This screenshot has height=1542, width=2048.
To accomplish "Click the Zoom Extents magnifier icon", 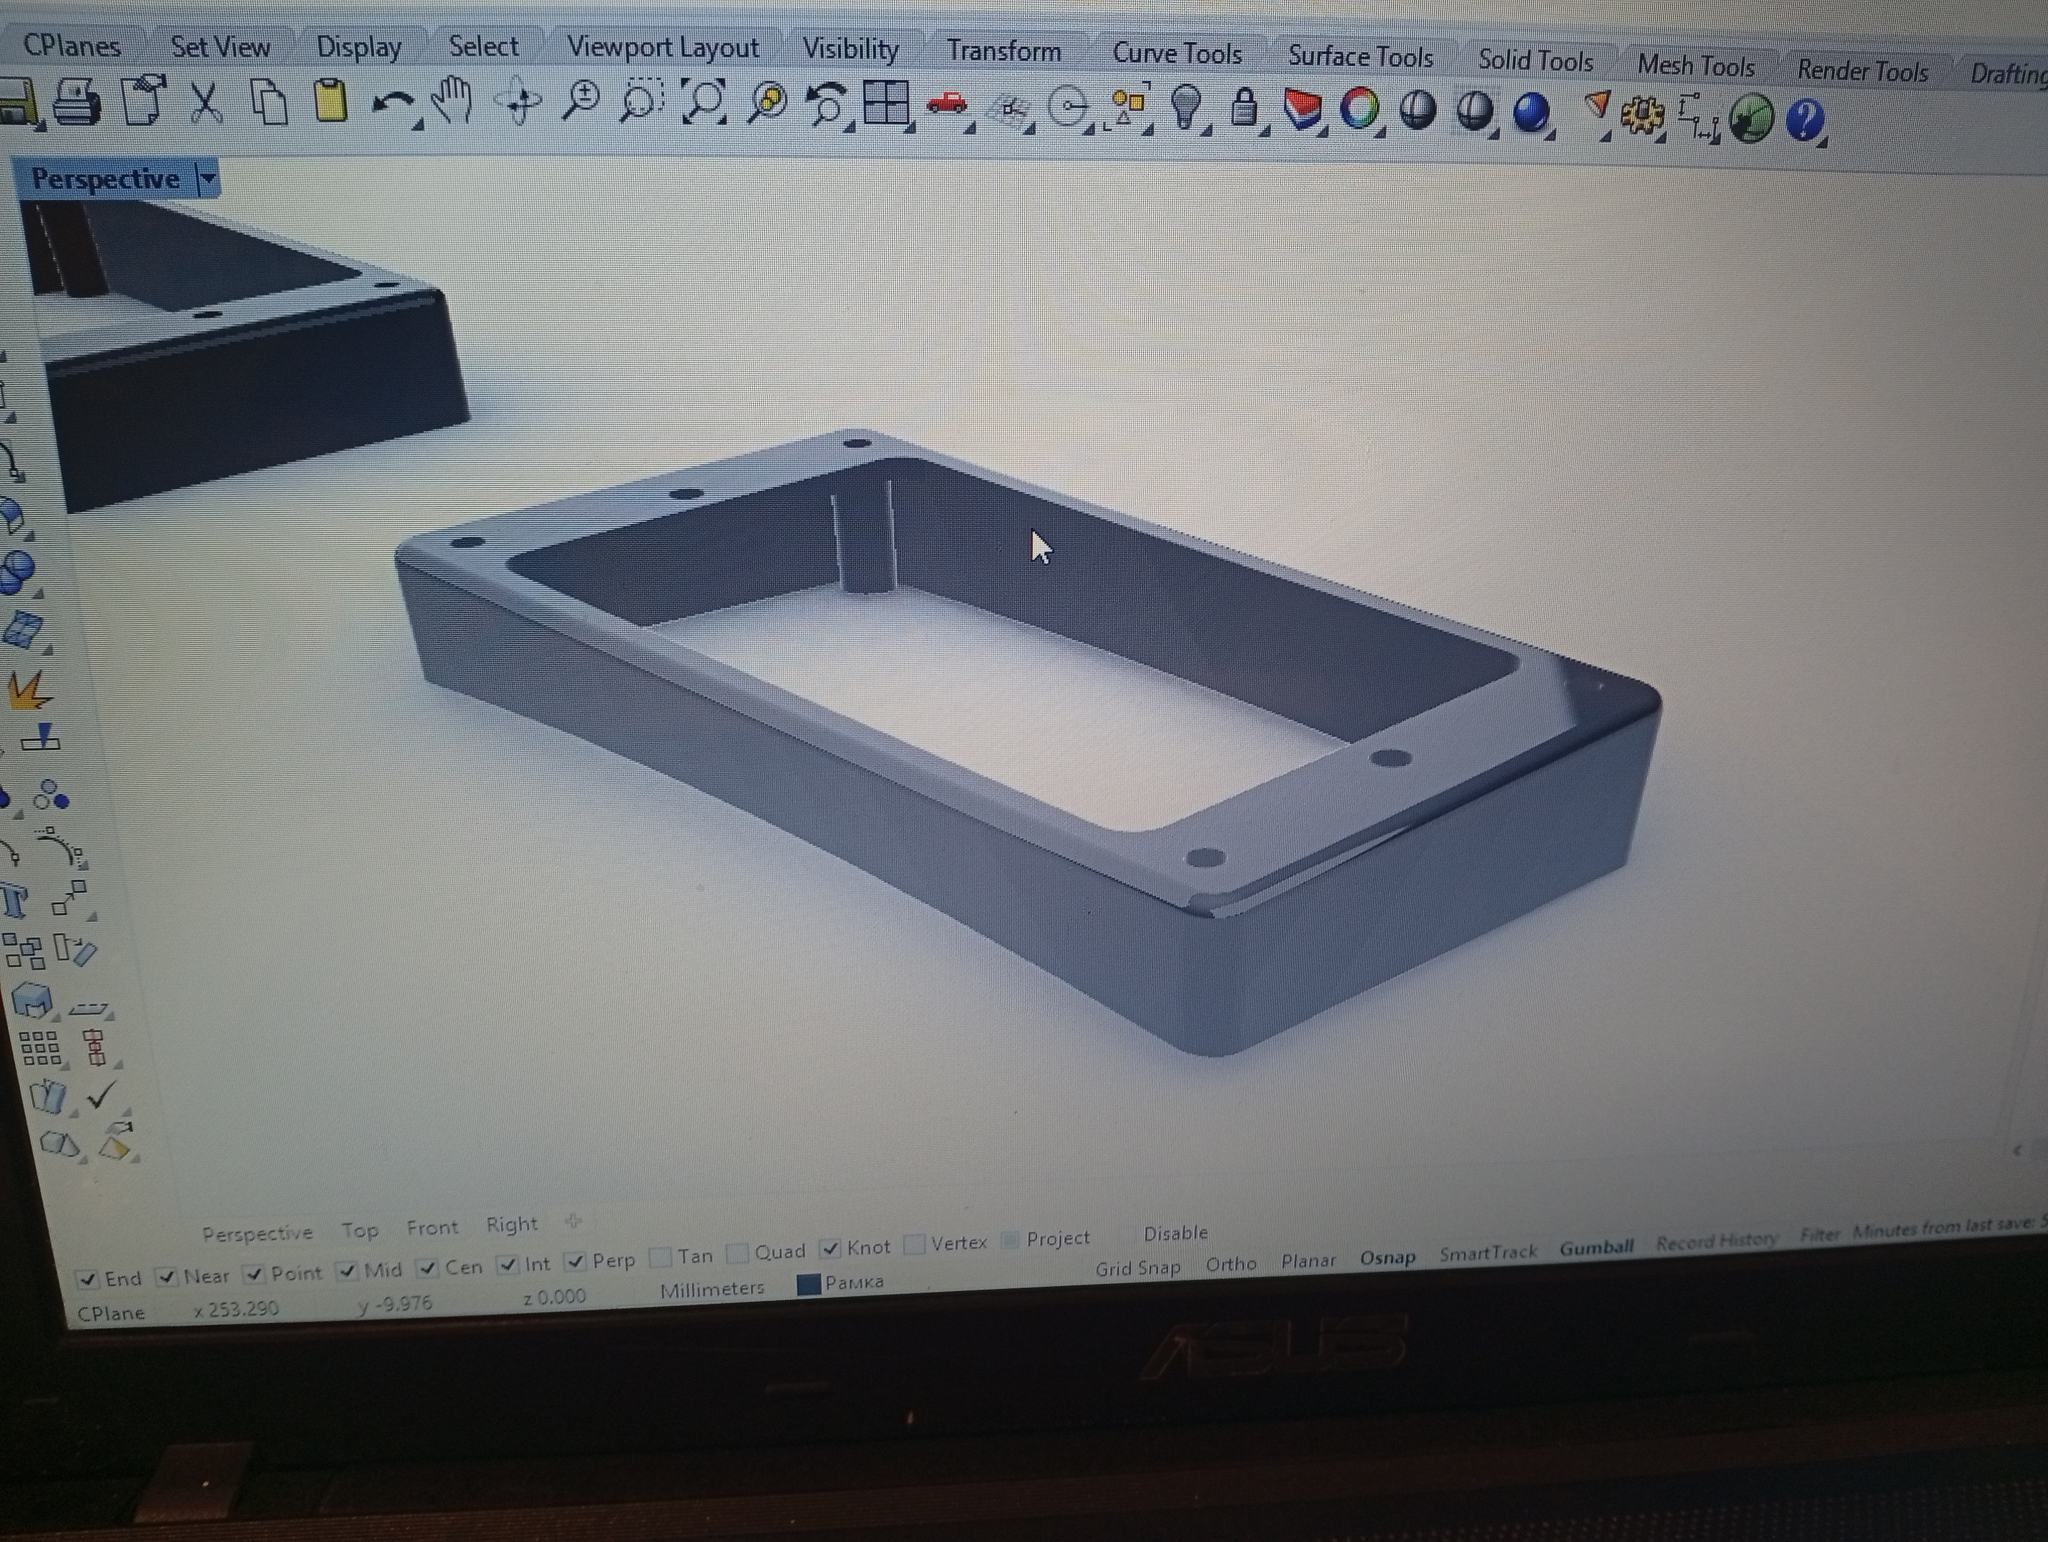I will click(705, 101).
